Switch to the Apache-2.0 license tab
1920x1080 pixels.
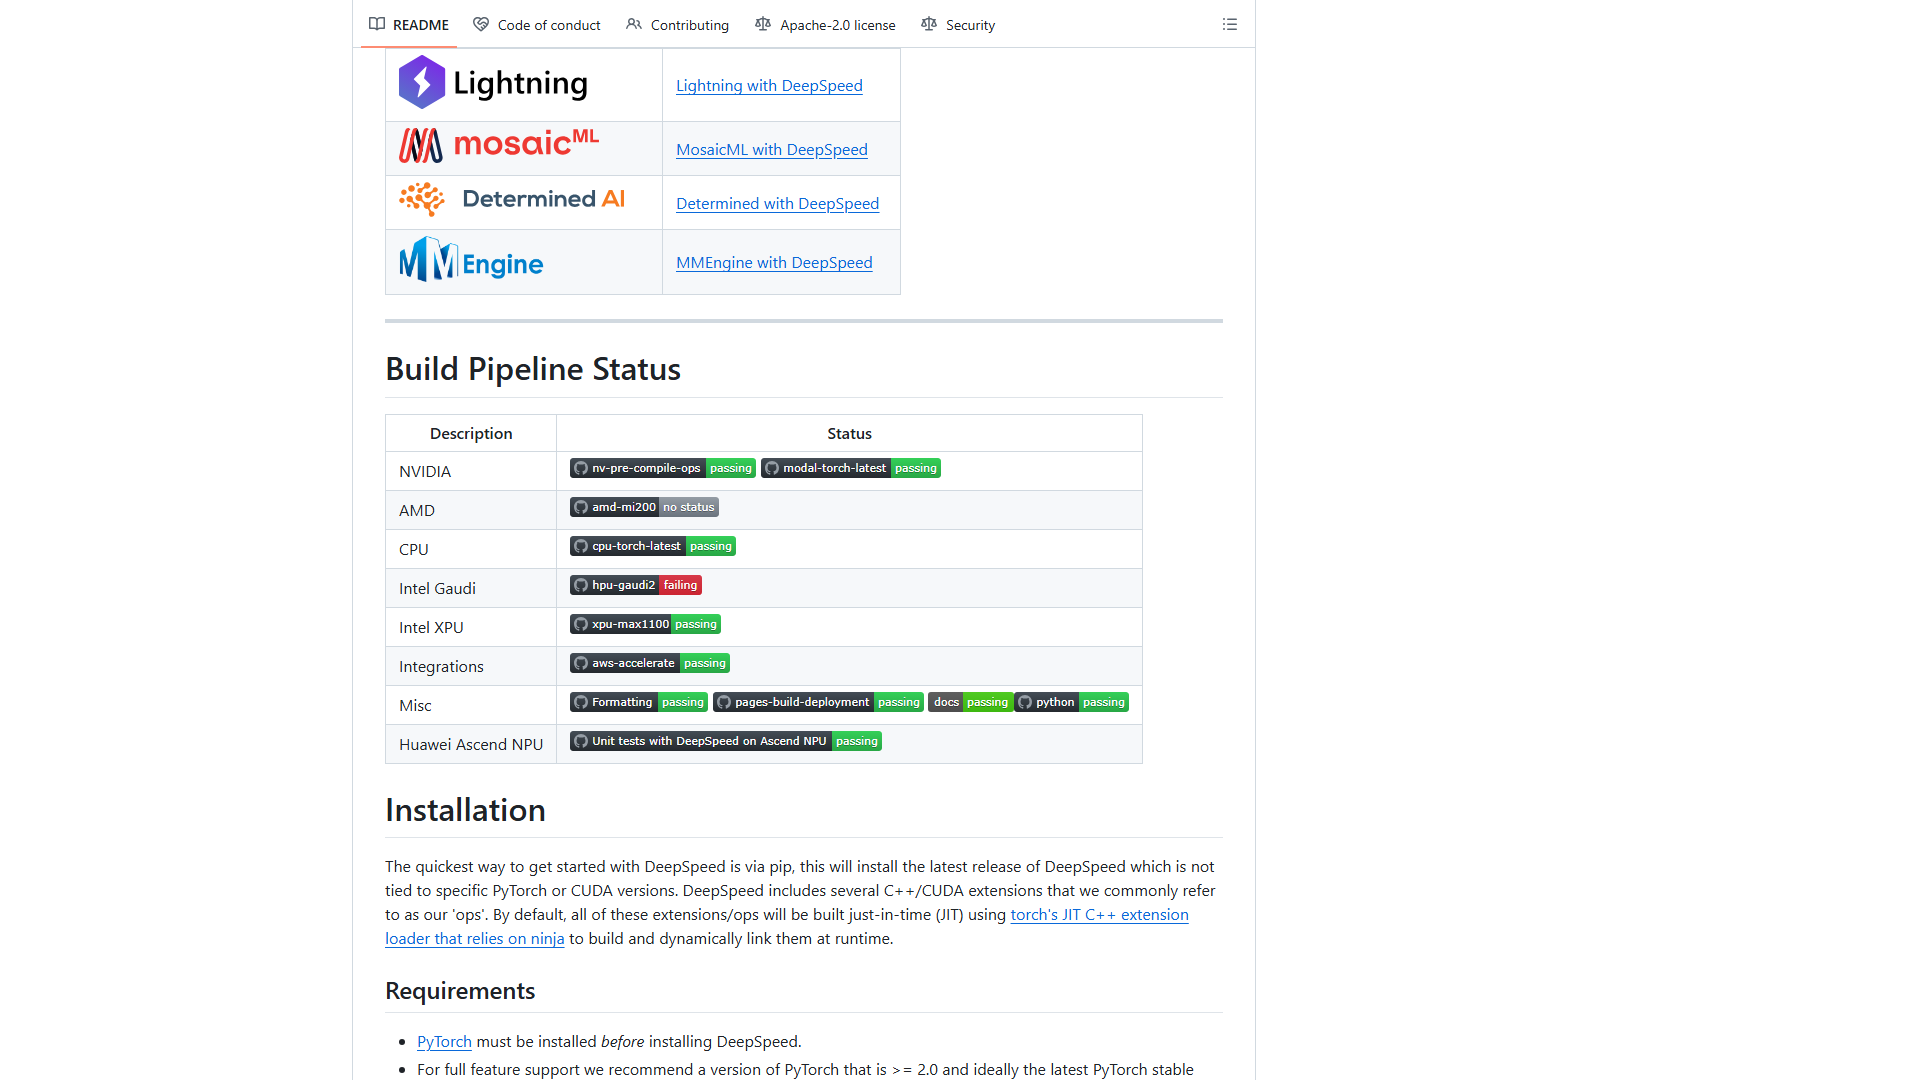point(826,25)
